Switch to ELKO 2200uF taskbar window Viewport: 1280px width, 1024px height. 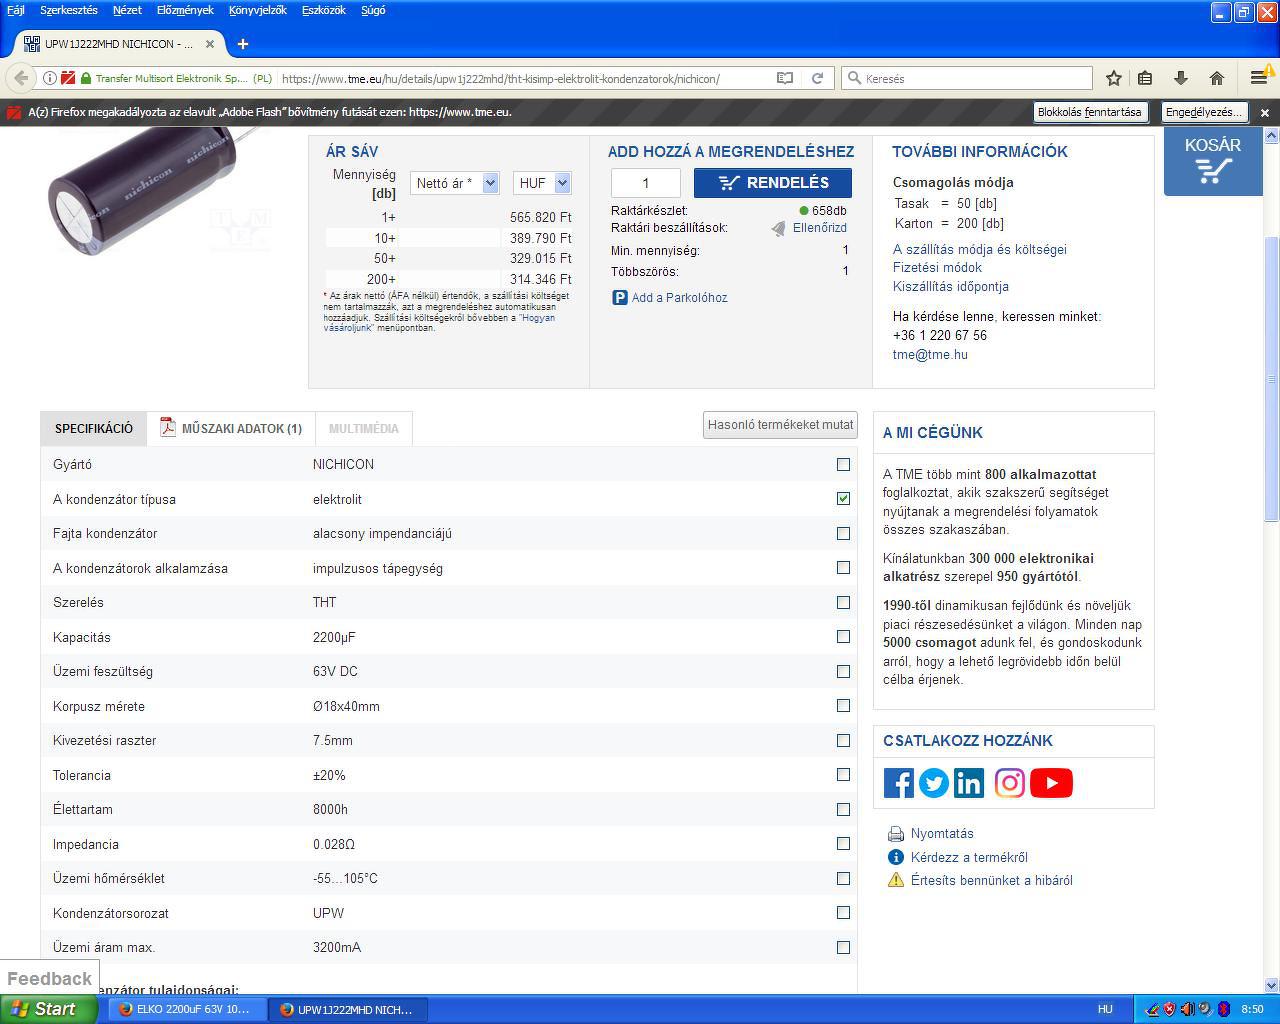[185, 1009]
